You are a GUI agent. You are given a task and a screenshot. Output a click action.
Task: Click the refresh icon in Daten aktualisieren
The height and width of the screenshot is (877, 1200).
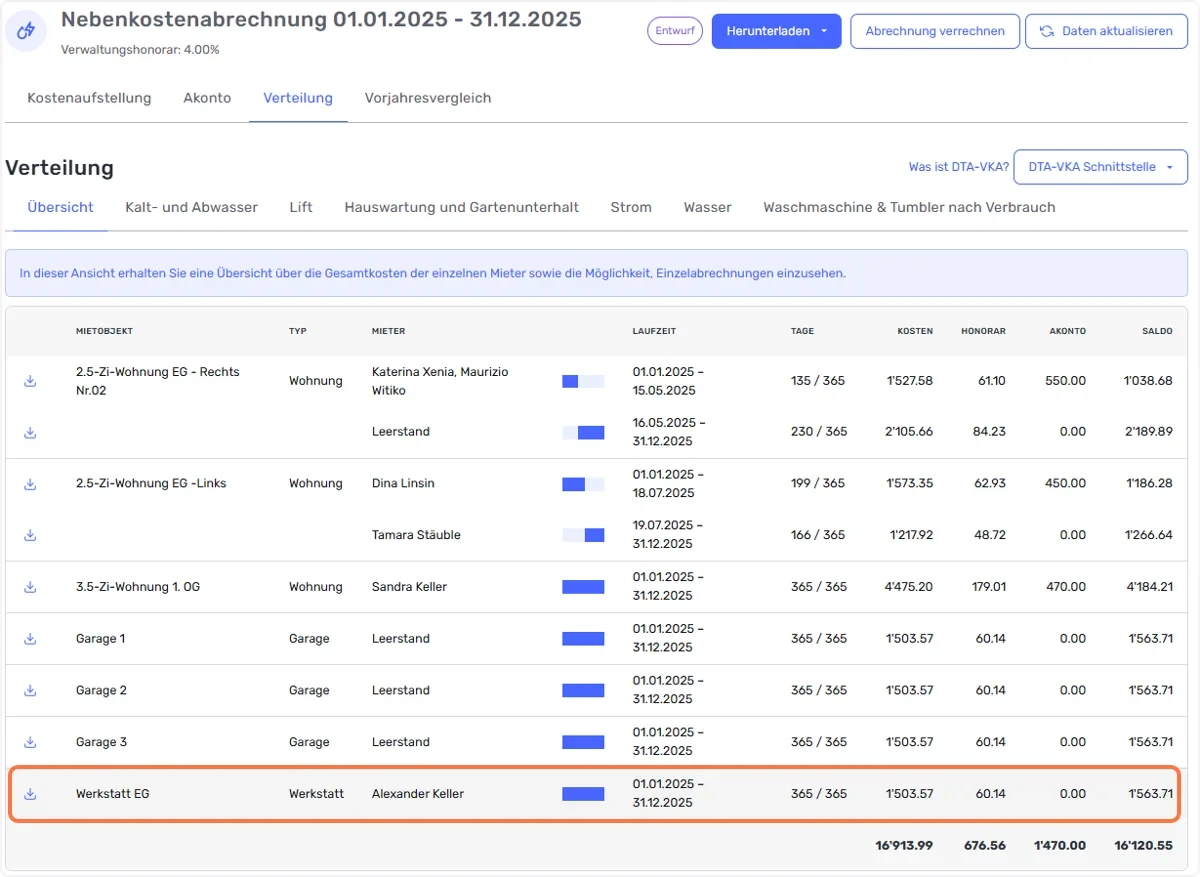coord(1046,31)
